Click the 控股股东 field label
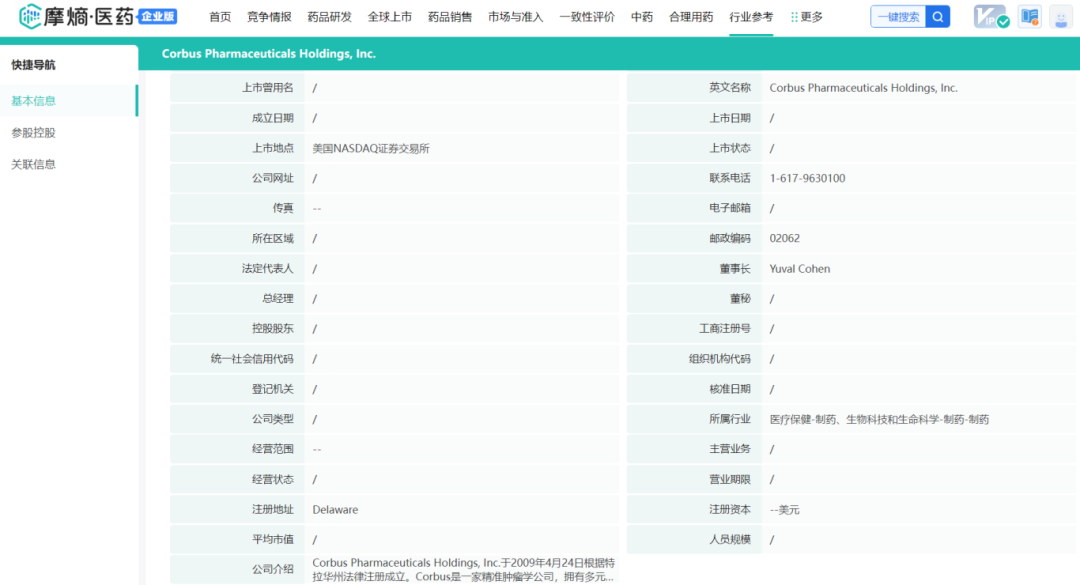 tap(272, 329)
